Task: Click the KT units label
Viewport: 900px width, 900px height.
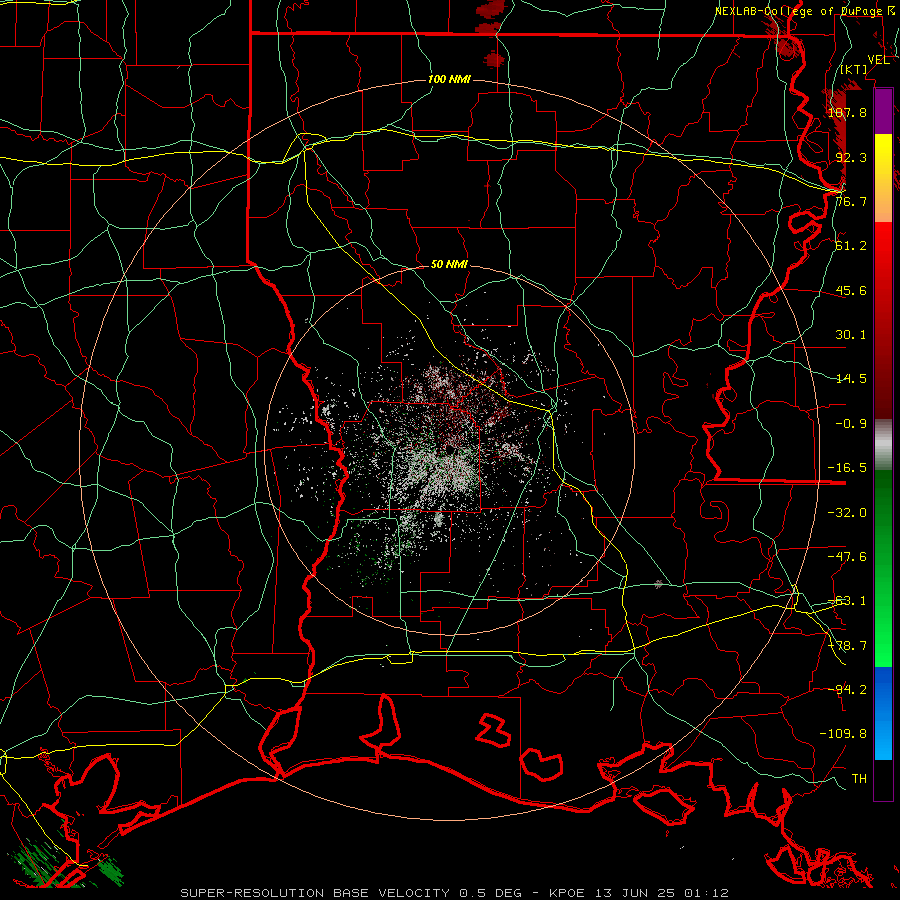Action: [854, 69]
